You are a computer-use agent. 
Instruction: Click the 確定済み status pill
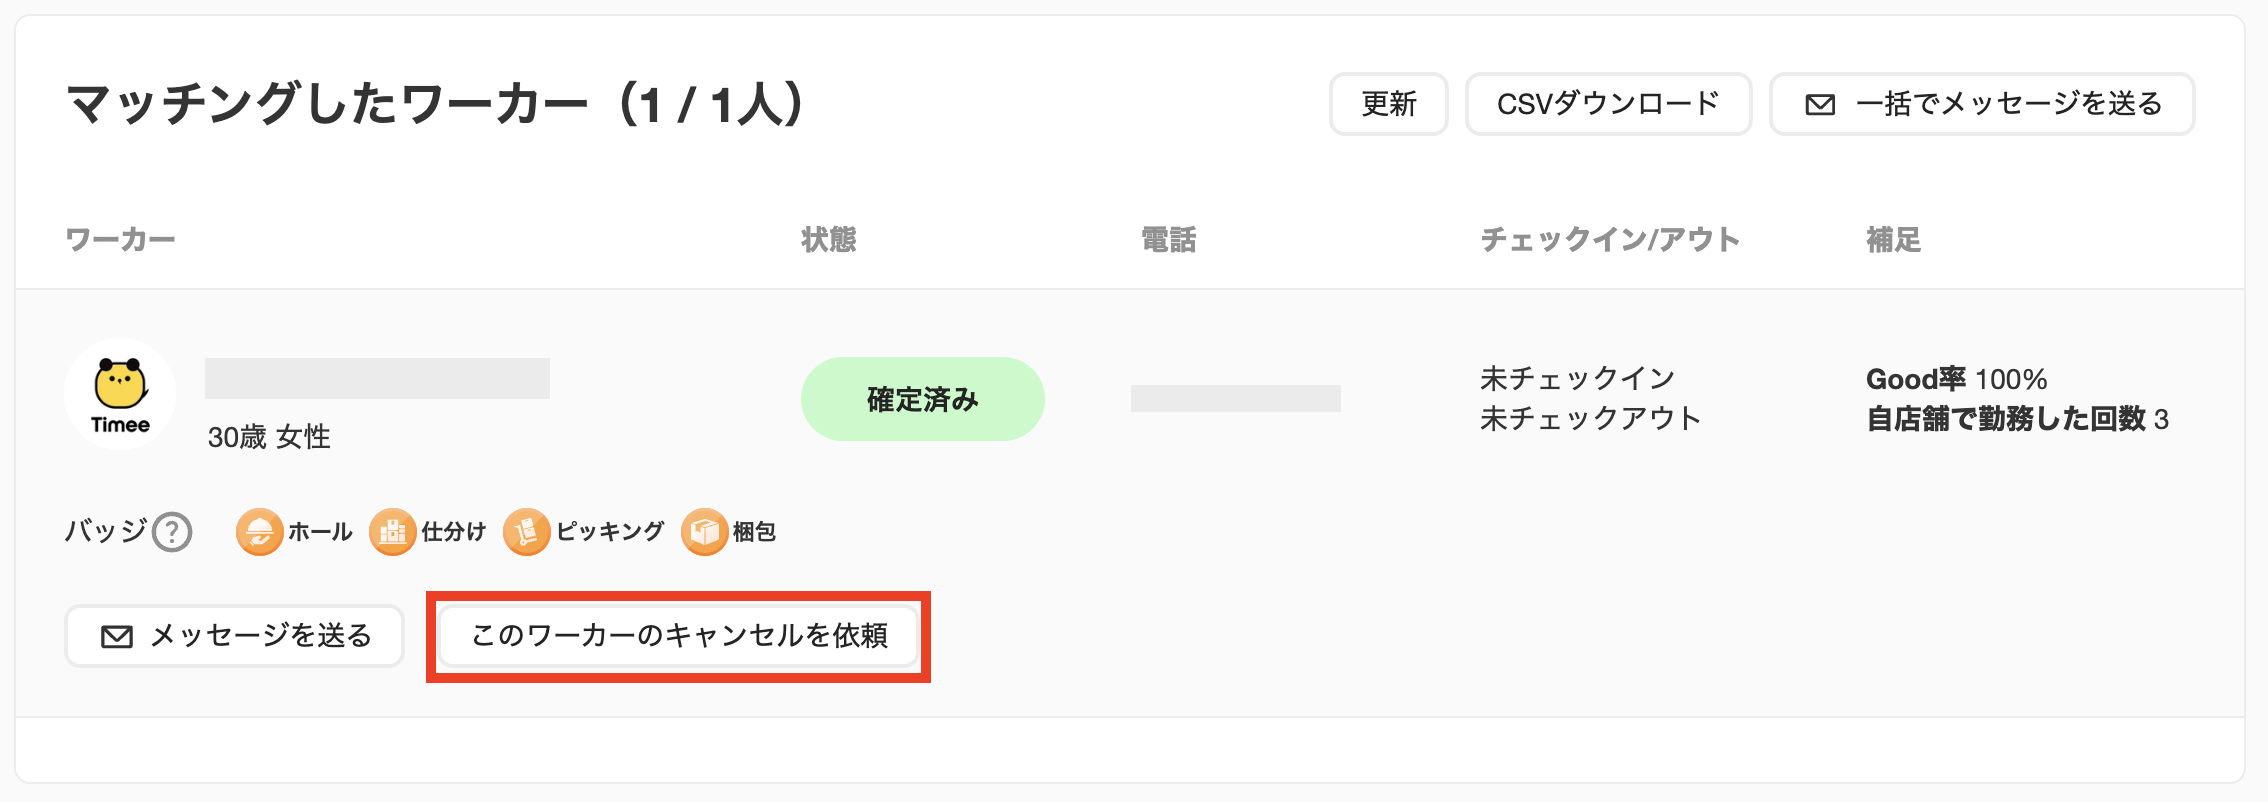point(922,399)
